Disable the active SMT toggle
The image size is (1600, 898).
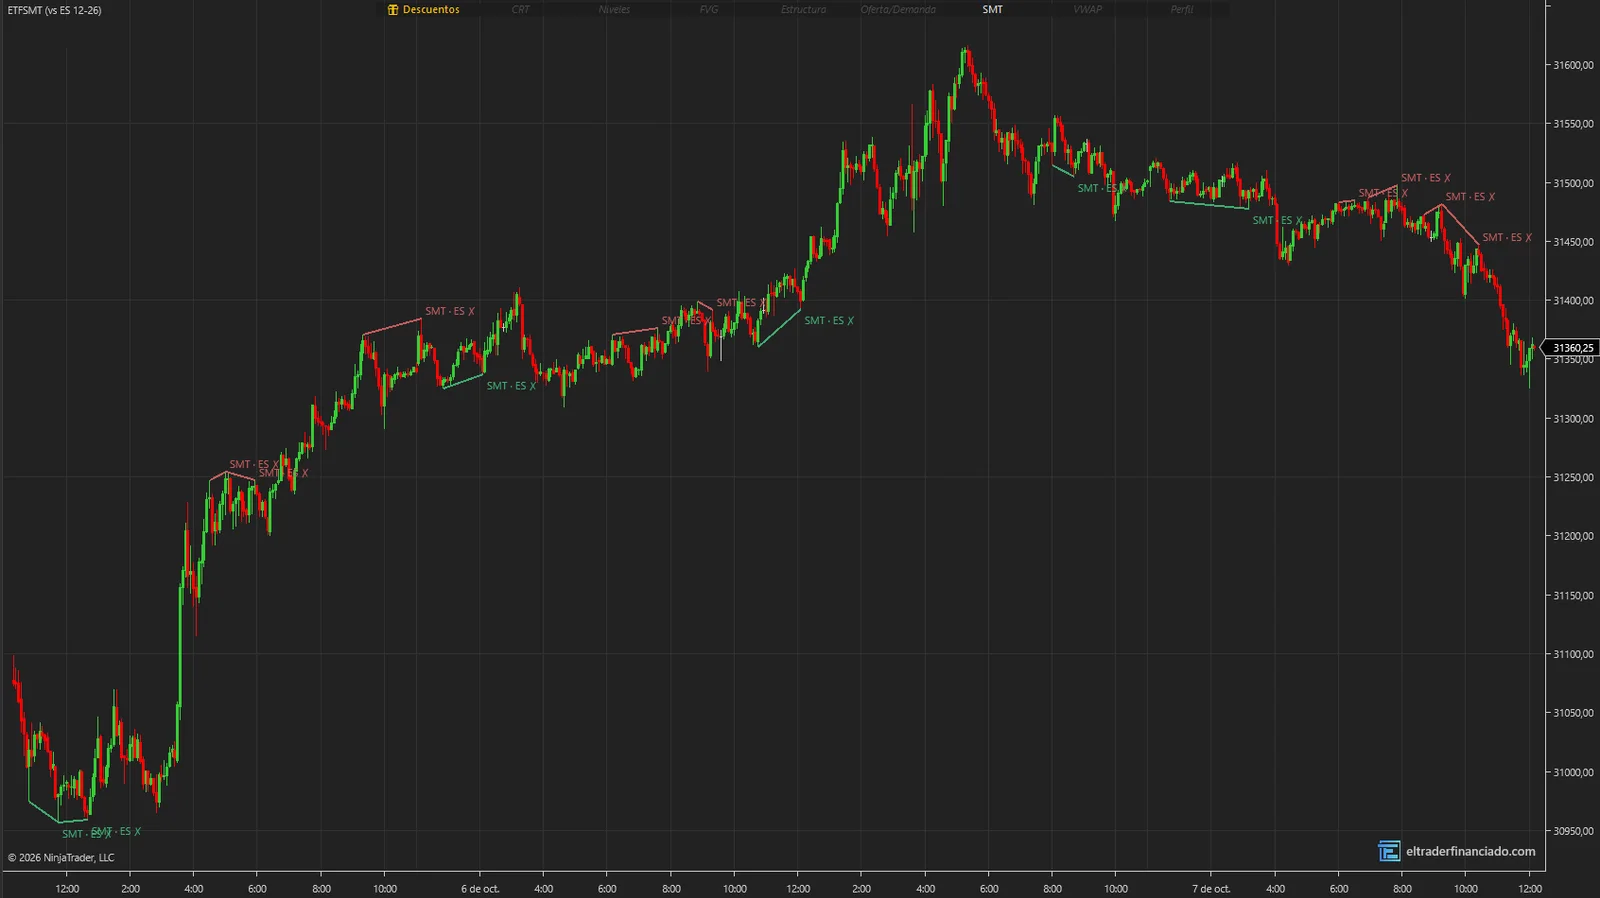point(992,10)
